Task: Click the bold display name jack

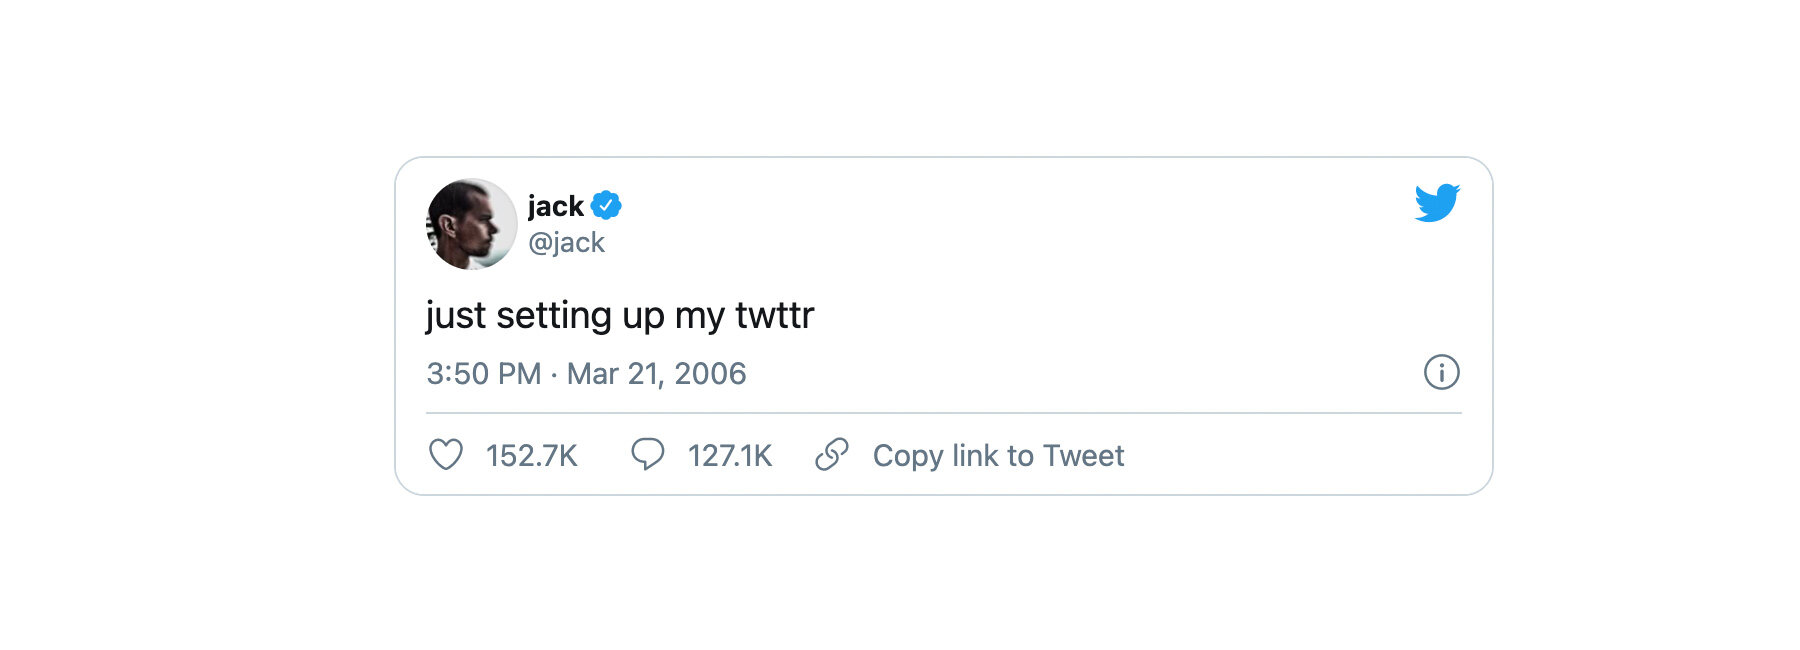Action: click(x=555, y=206)
